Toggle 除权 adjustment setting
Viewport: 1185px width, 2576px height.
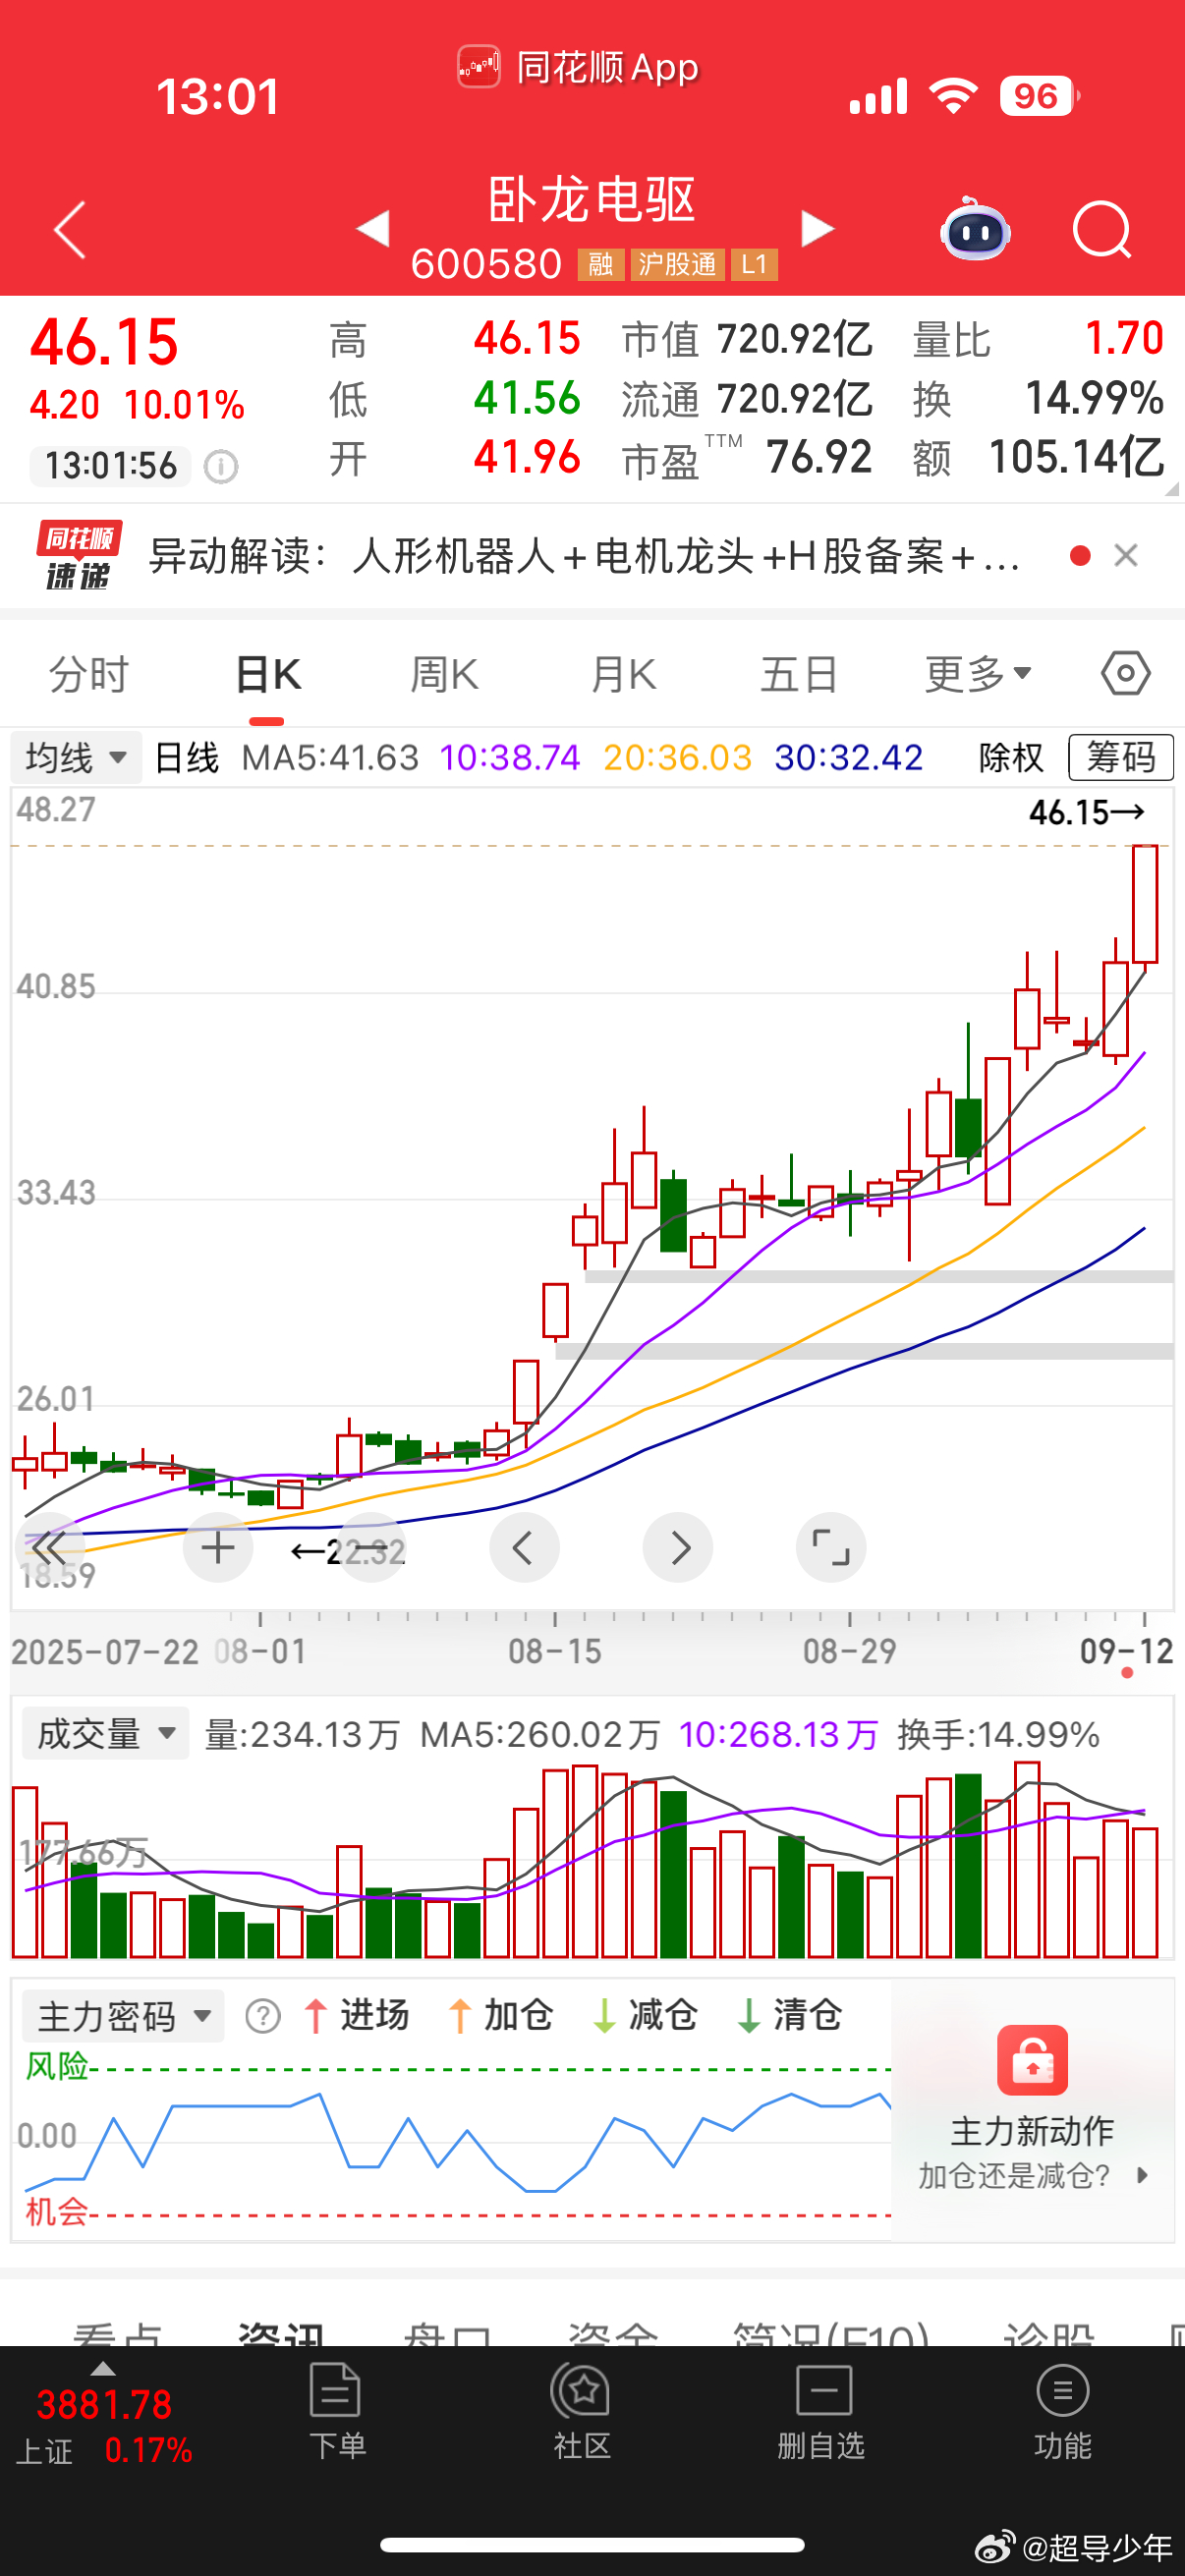tap(1011, 757)
